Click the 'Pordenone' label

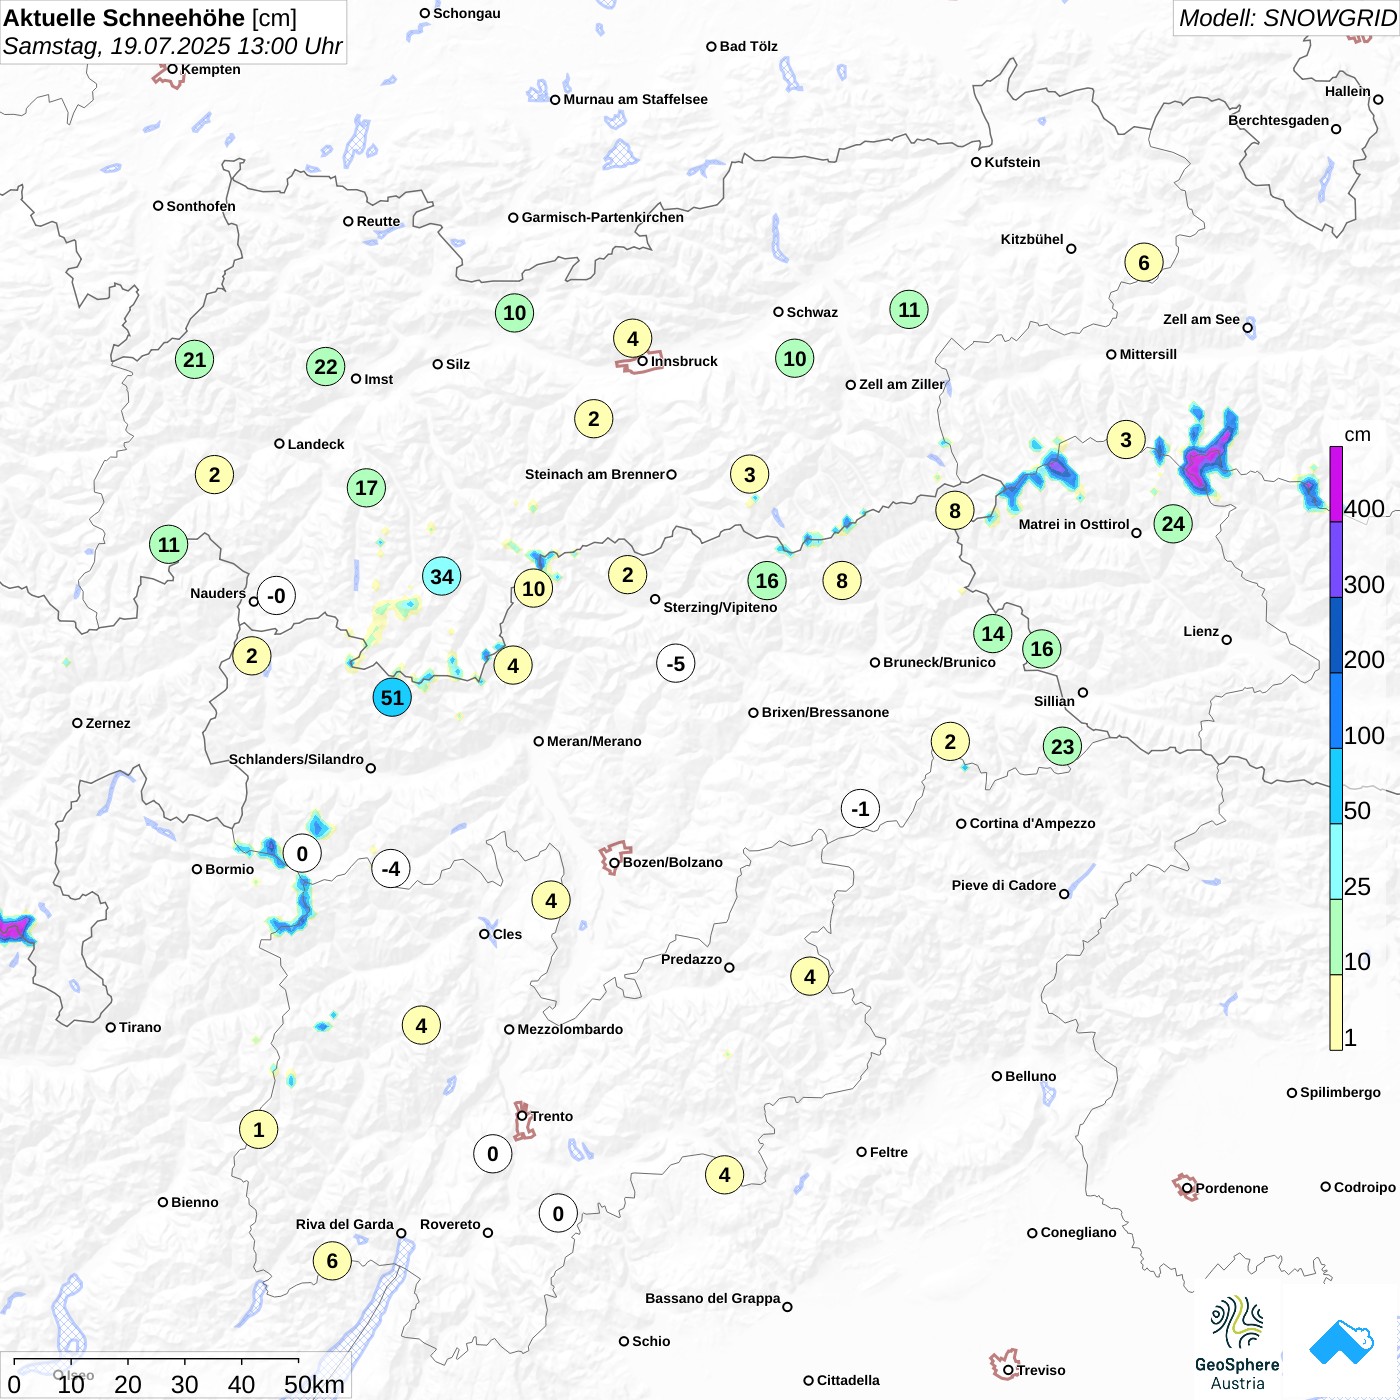click(x=1232, y=1188)
